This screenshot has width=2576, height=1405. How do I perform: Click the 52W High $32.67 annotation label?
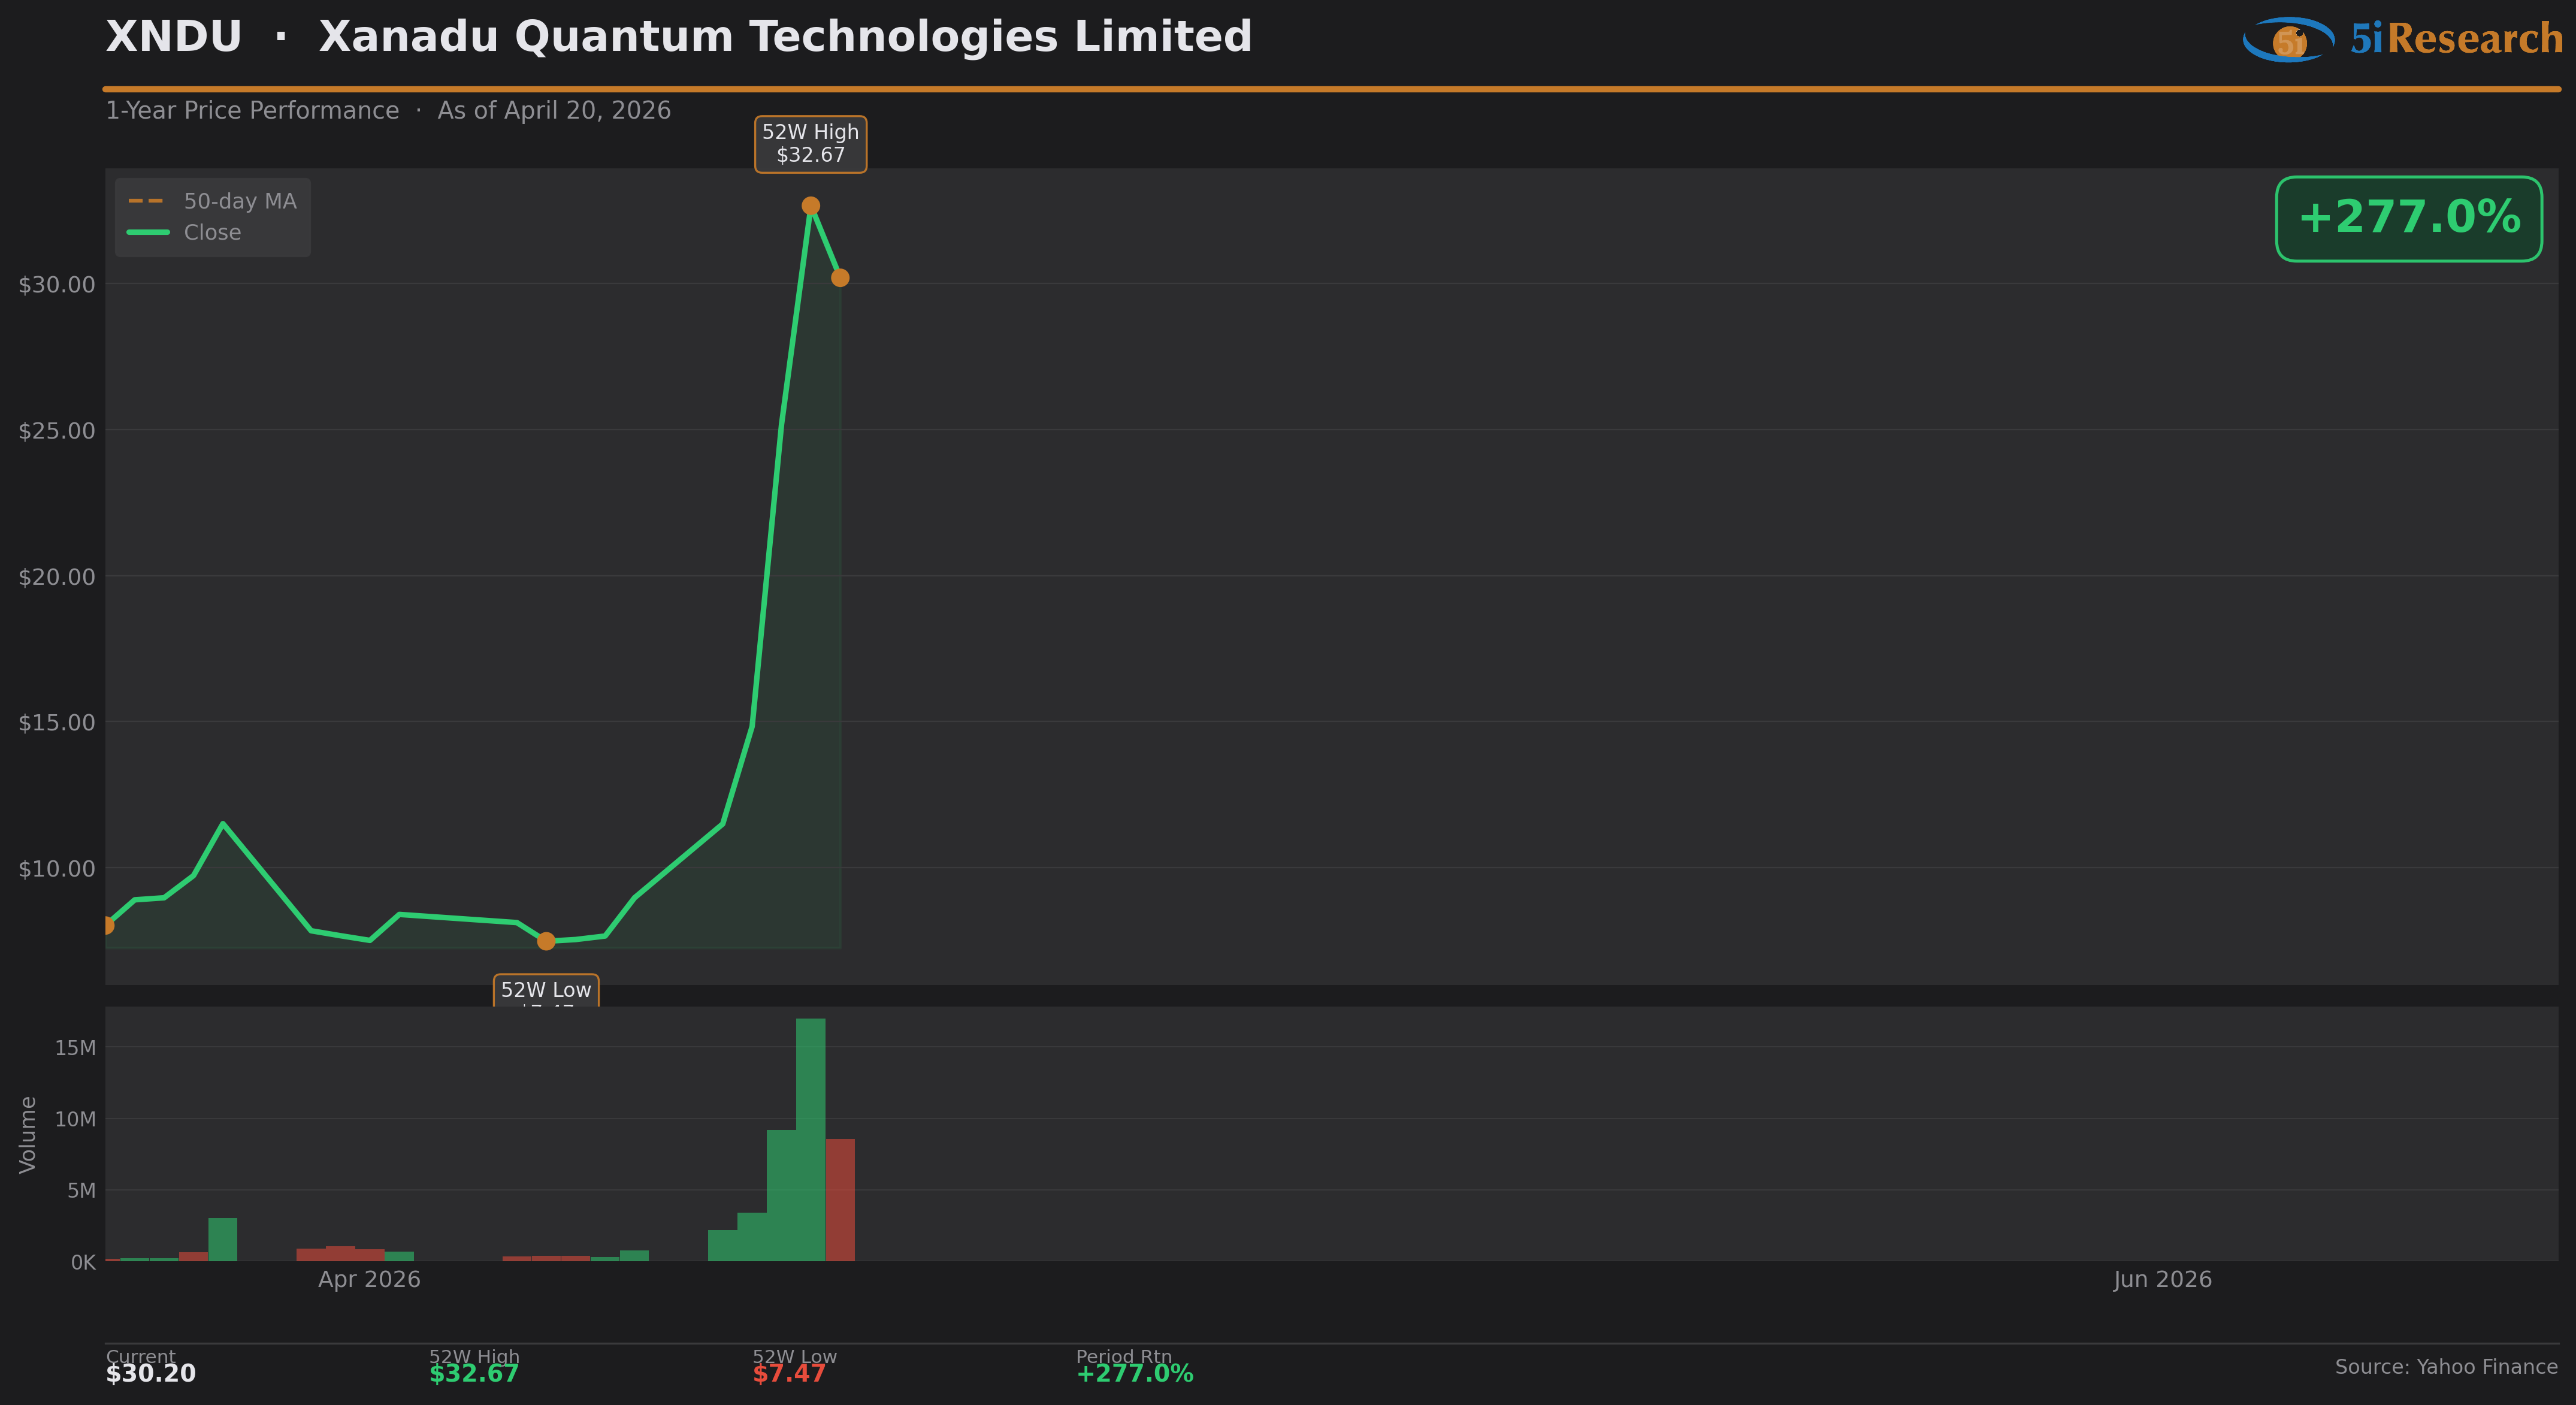(810, 144)
